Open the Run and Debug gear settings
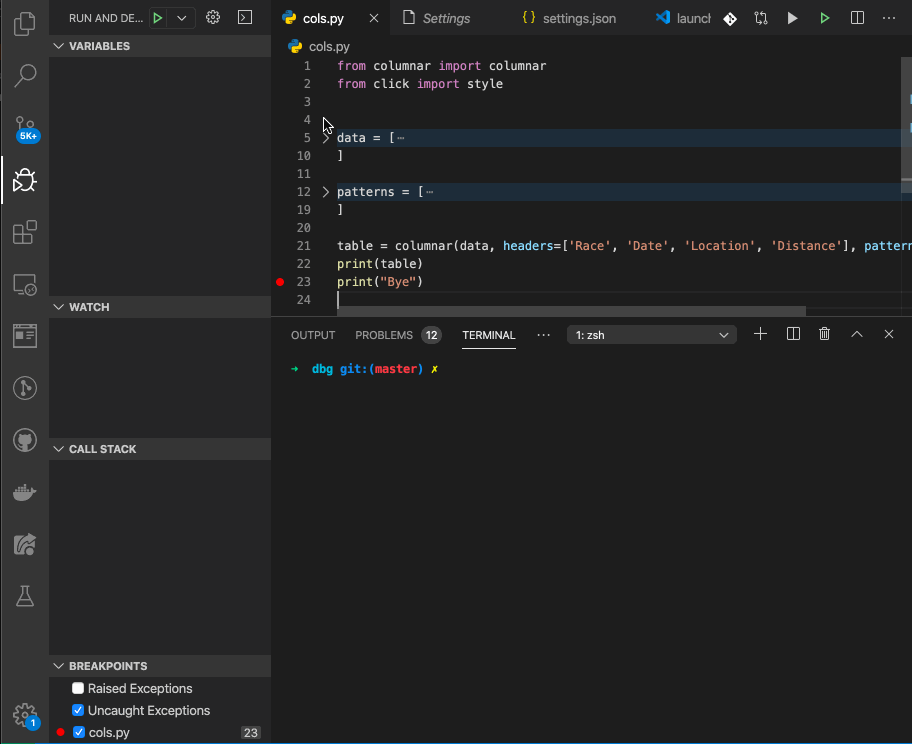The width and height of the screenshot is (912, 744). tap(213, 18)
